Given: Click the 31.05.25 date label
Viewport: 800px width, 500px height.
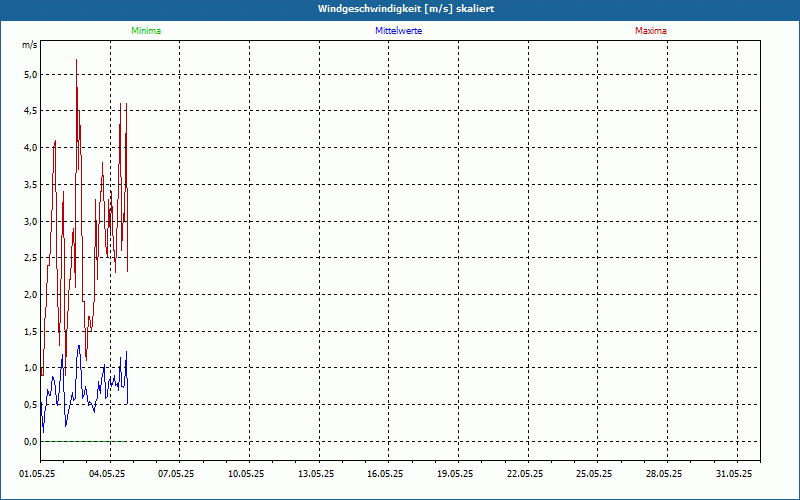Looking at the screenshot, I should (x=734, y=474).
